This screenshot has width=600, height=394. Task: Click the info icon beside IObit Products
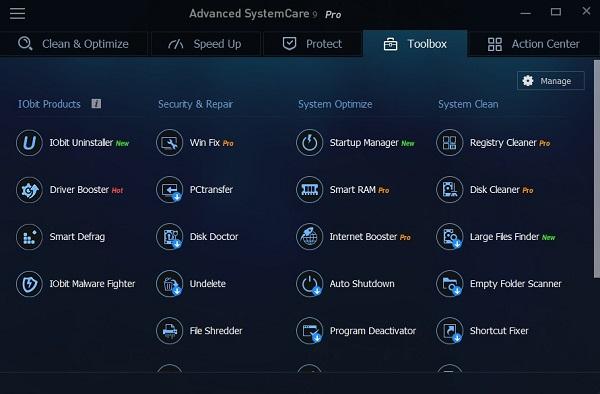[x=96, y=104]
